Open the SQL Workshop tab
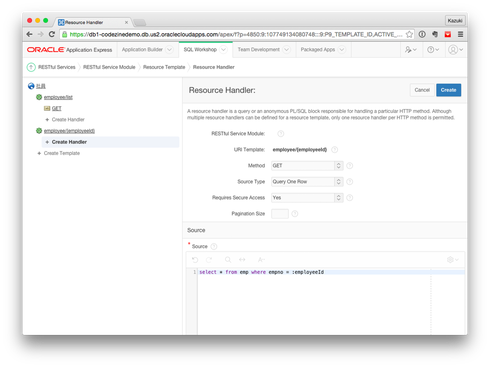Image resolution: width=490 pixels, height=367 pixels. coord(200,50)
